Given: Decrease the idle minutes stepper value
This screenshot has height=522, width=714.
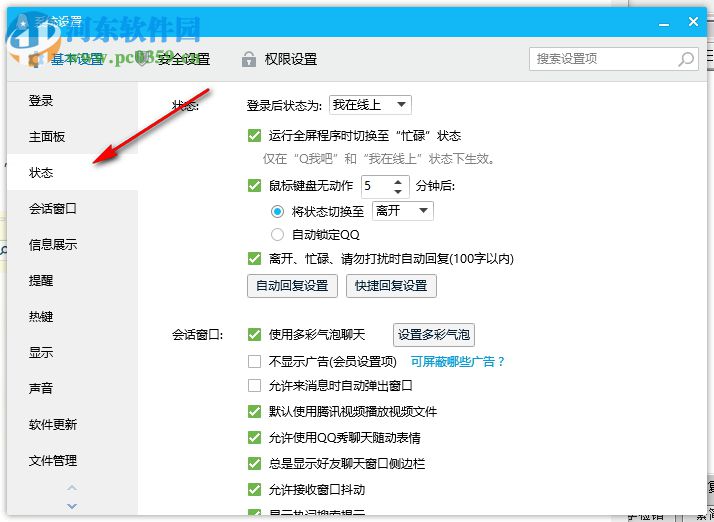Looking at the screenshot, I should (x=398, y=191).
